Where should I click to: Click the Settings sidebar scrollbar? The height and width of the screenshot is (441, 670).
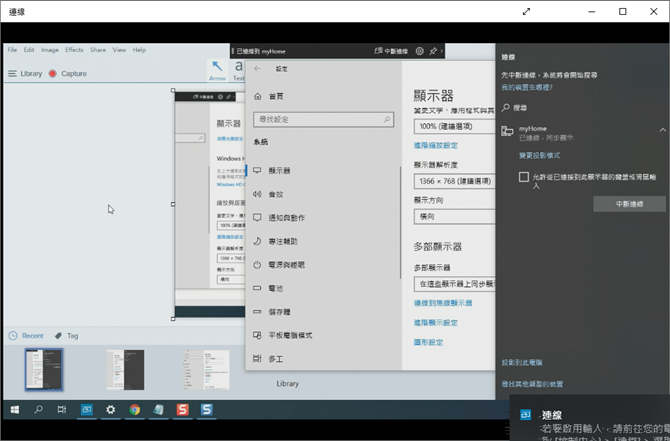click(x=400, y=222)
